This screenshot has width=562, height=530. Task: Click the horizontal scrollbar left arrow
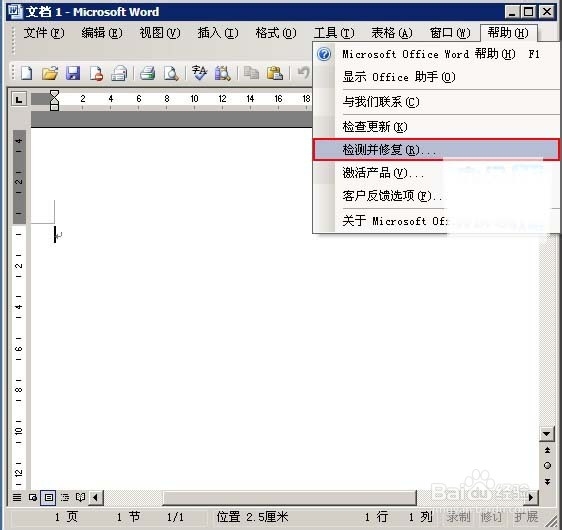(x=95, y=497)
